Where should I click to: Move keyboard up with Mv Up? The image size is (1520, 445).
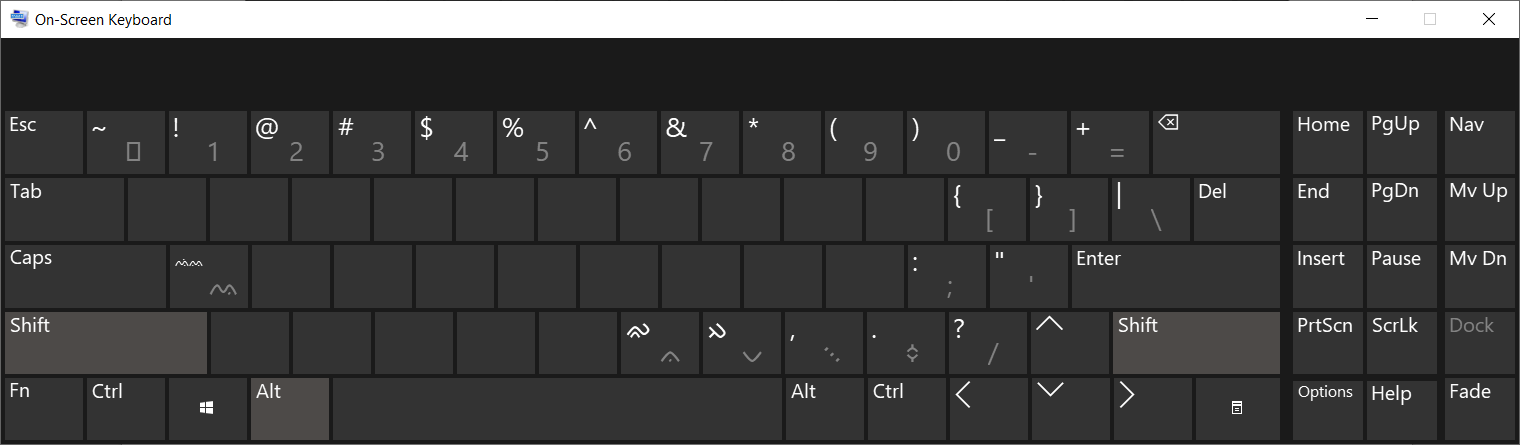(x=1479, y=209)
